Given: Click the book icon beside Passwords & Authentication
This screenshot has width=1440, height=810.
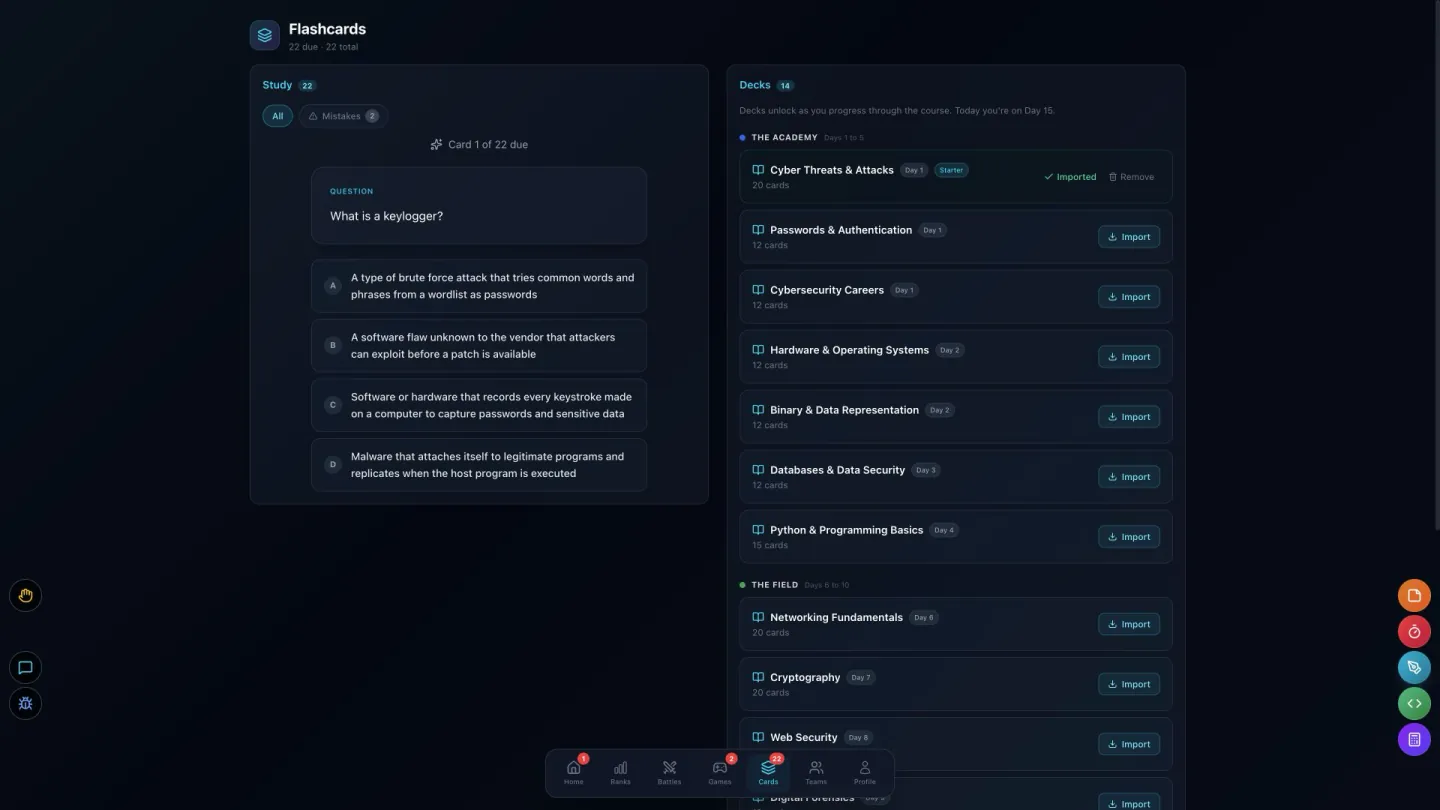Looking at the screenshot, I should tap(758, 230).
